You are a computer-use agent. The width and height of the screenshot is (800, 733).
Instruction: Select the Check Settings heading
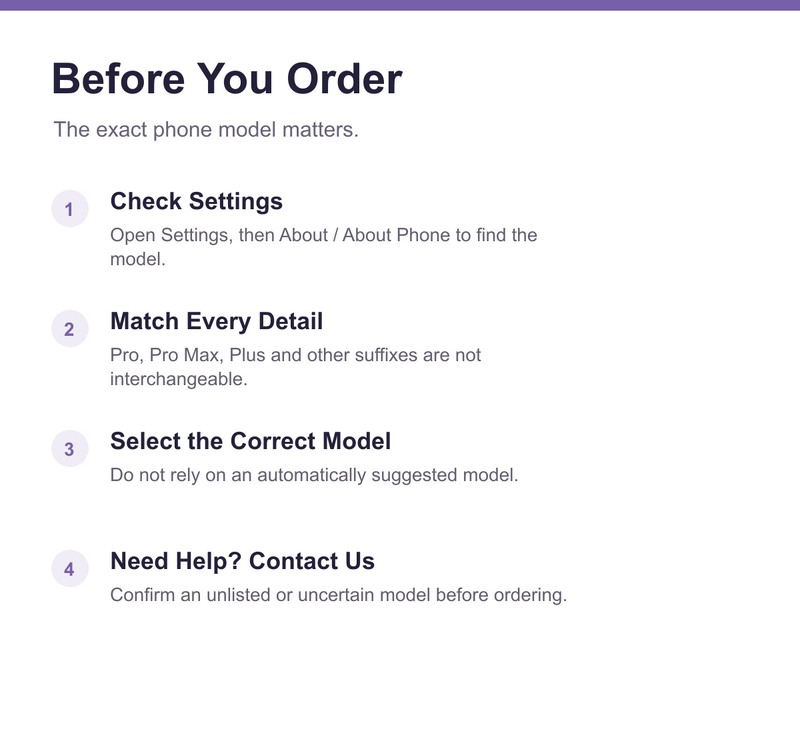(196, 201)
